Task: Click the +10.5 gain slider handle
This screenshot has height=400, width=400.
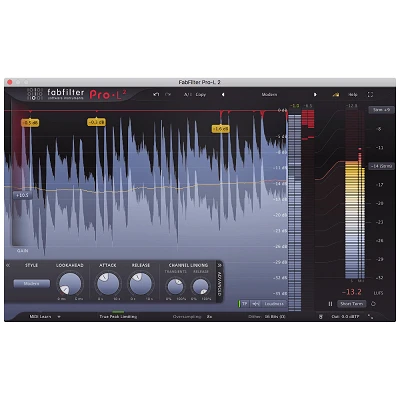Action: (x=22, y=195)
